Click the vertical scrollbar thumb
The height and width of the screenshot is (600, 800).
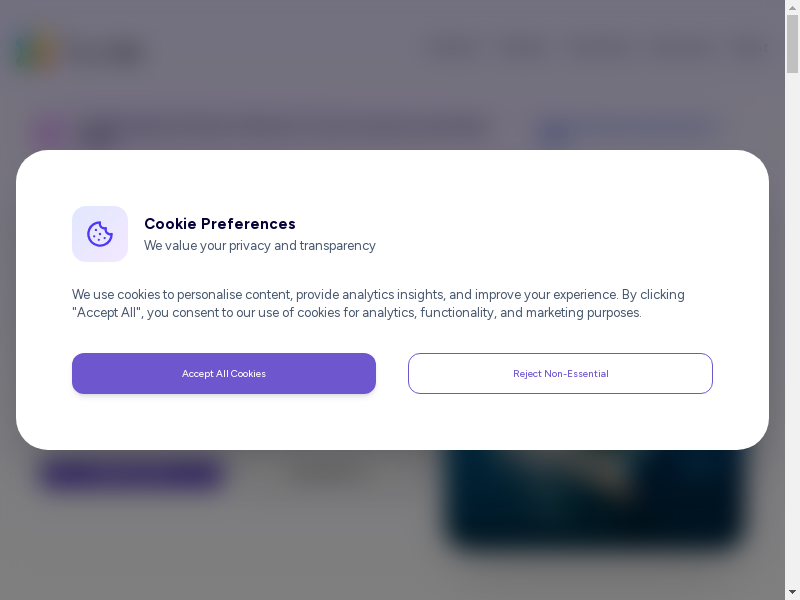(792, 44)
